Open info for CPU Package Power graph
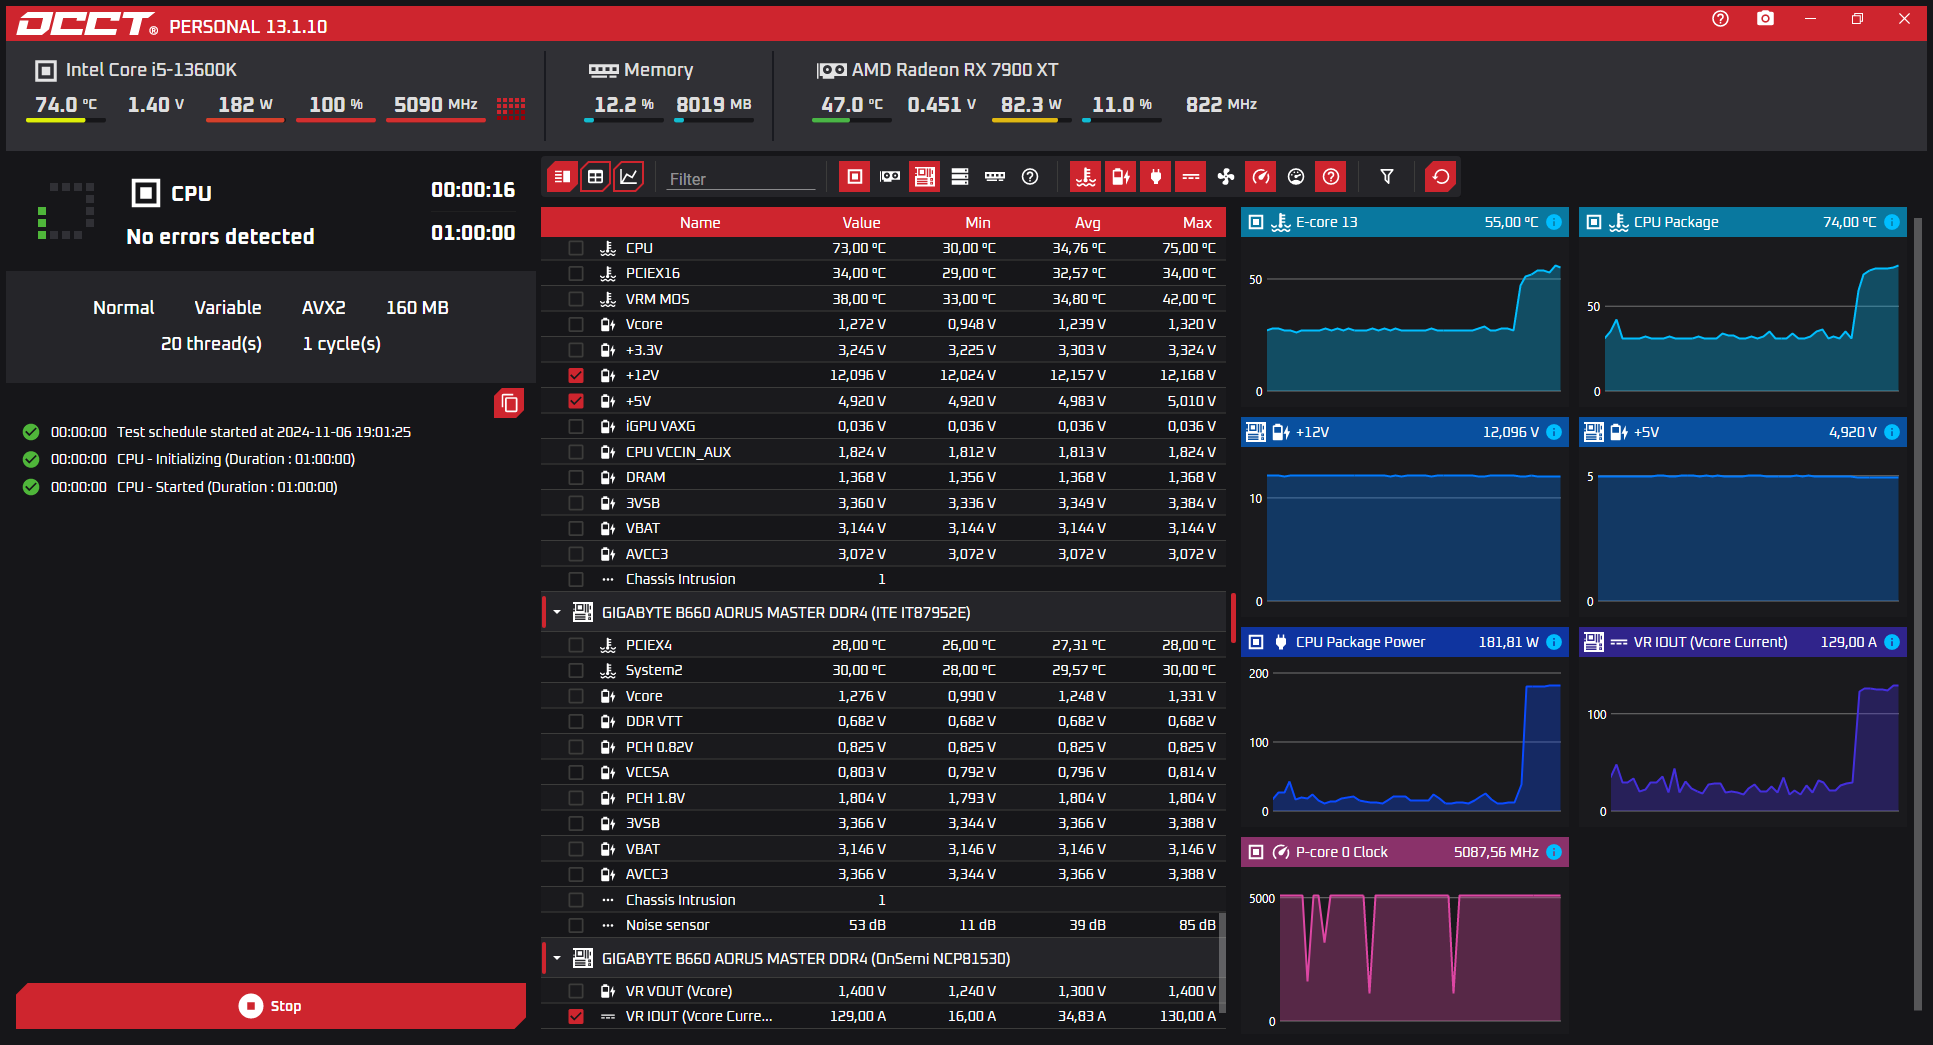Image resolution: width=1933 pixels, height=1045 pixels. click(1554, 642)
